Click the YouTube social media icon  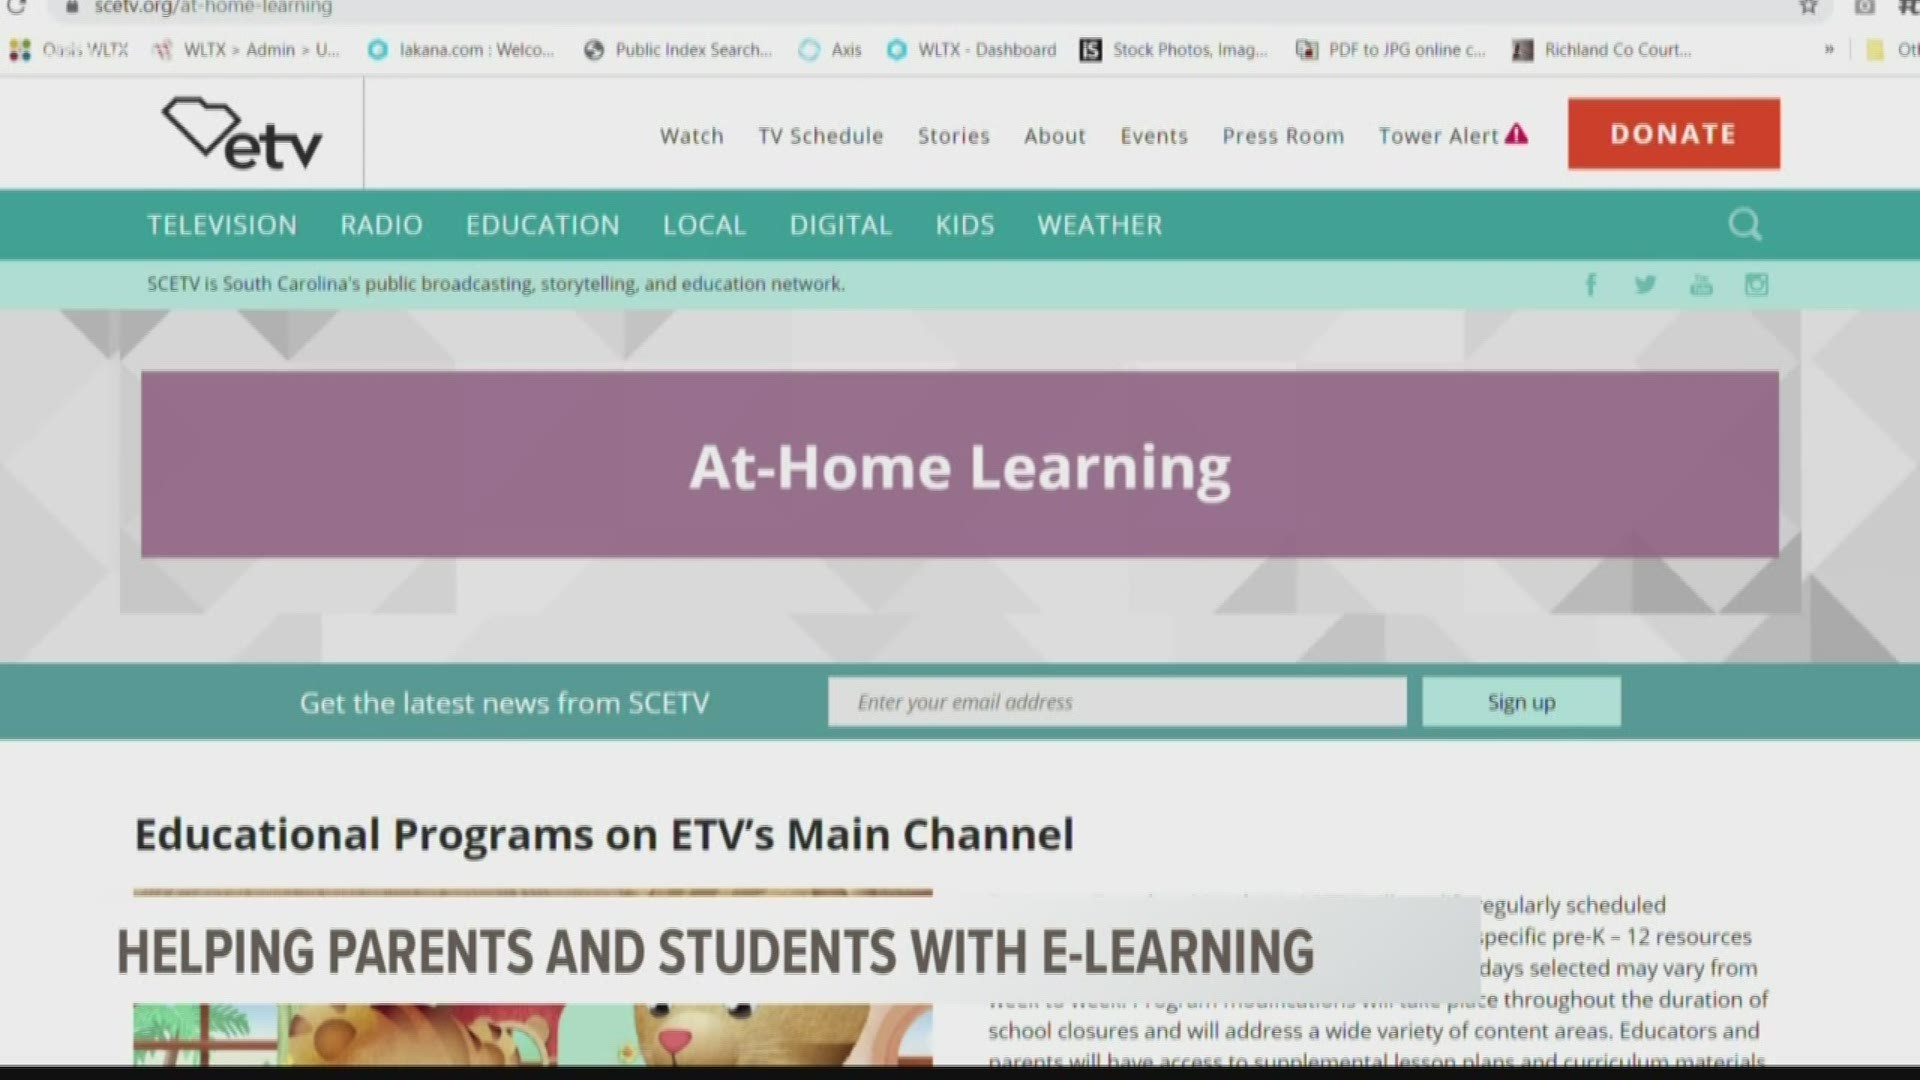point(1702,285)
